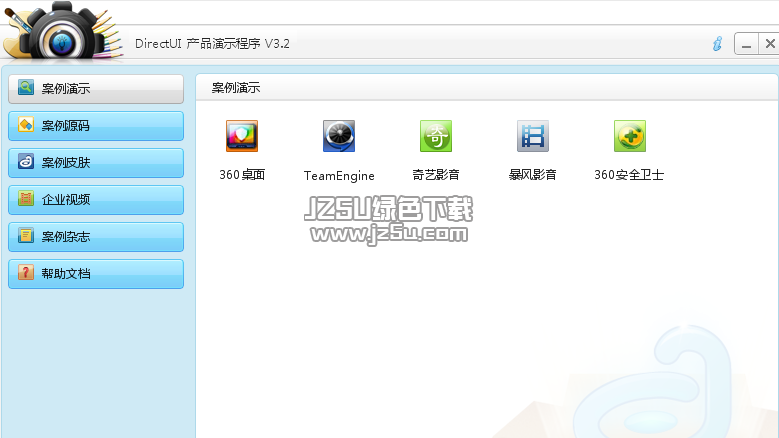Open the 暴风影音 film icon
Viewport: 779px width, 438px height.
click(x=533, y=136)
